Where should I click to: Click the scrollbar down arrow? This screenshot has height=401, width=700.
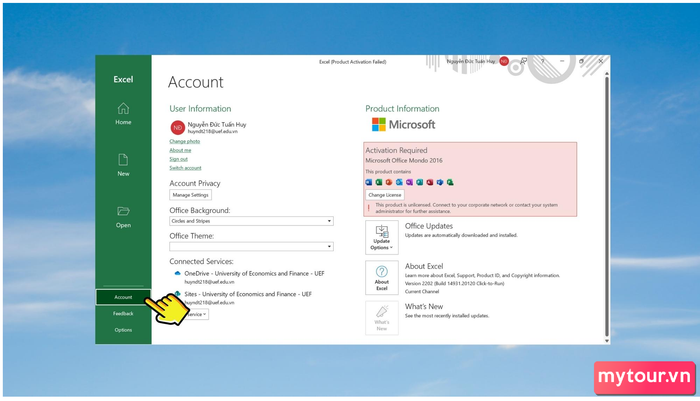607,340
